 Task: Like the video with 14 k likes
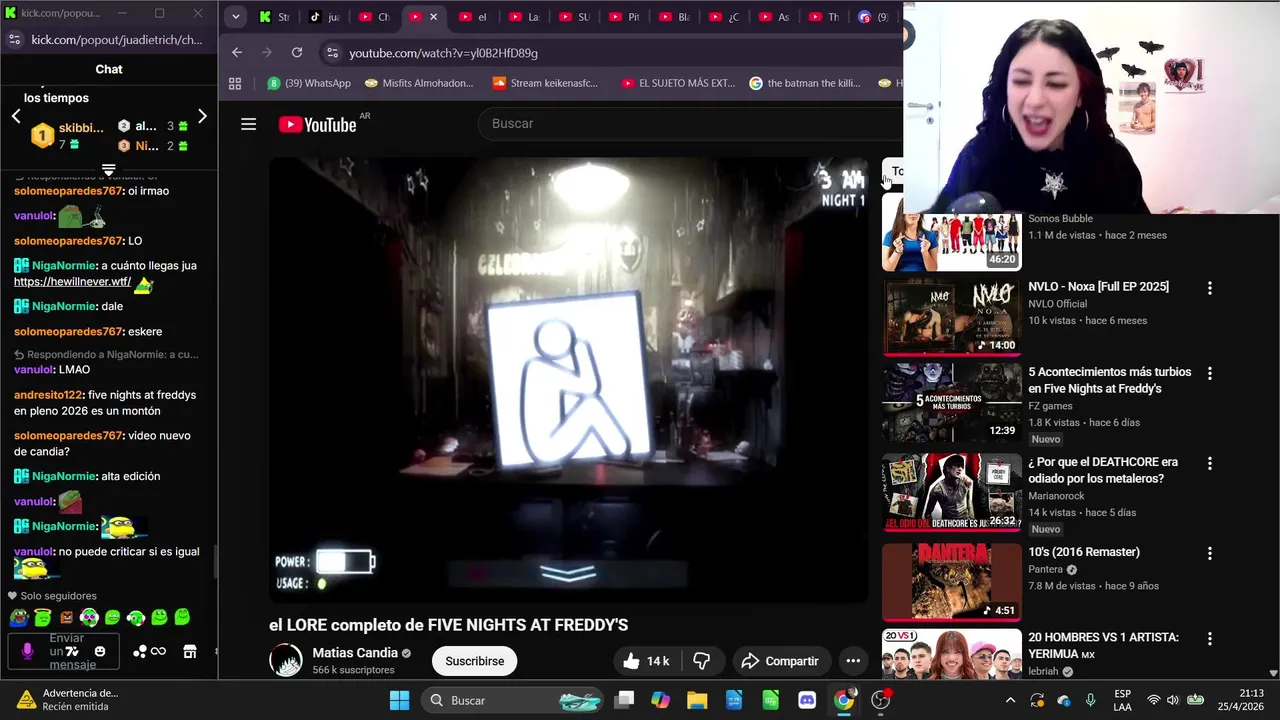tap(645, 661)
